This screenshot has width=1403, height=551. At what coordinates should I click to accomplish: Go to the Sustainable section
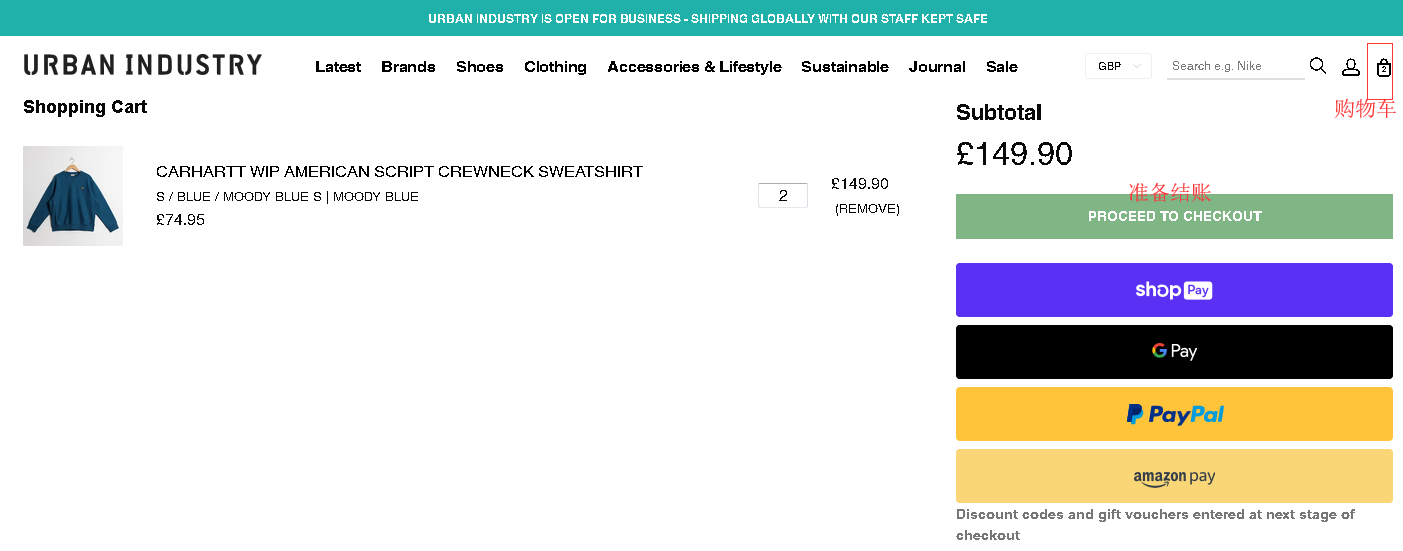click(844, 67)
